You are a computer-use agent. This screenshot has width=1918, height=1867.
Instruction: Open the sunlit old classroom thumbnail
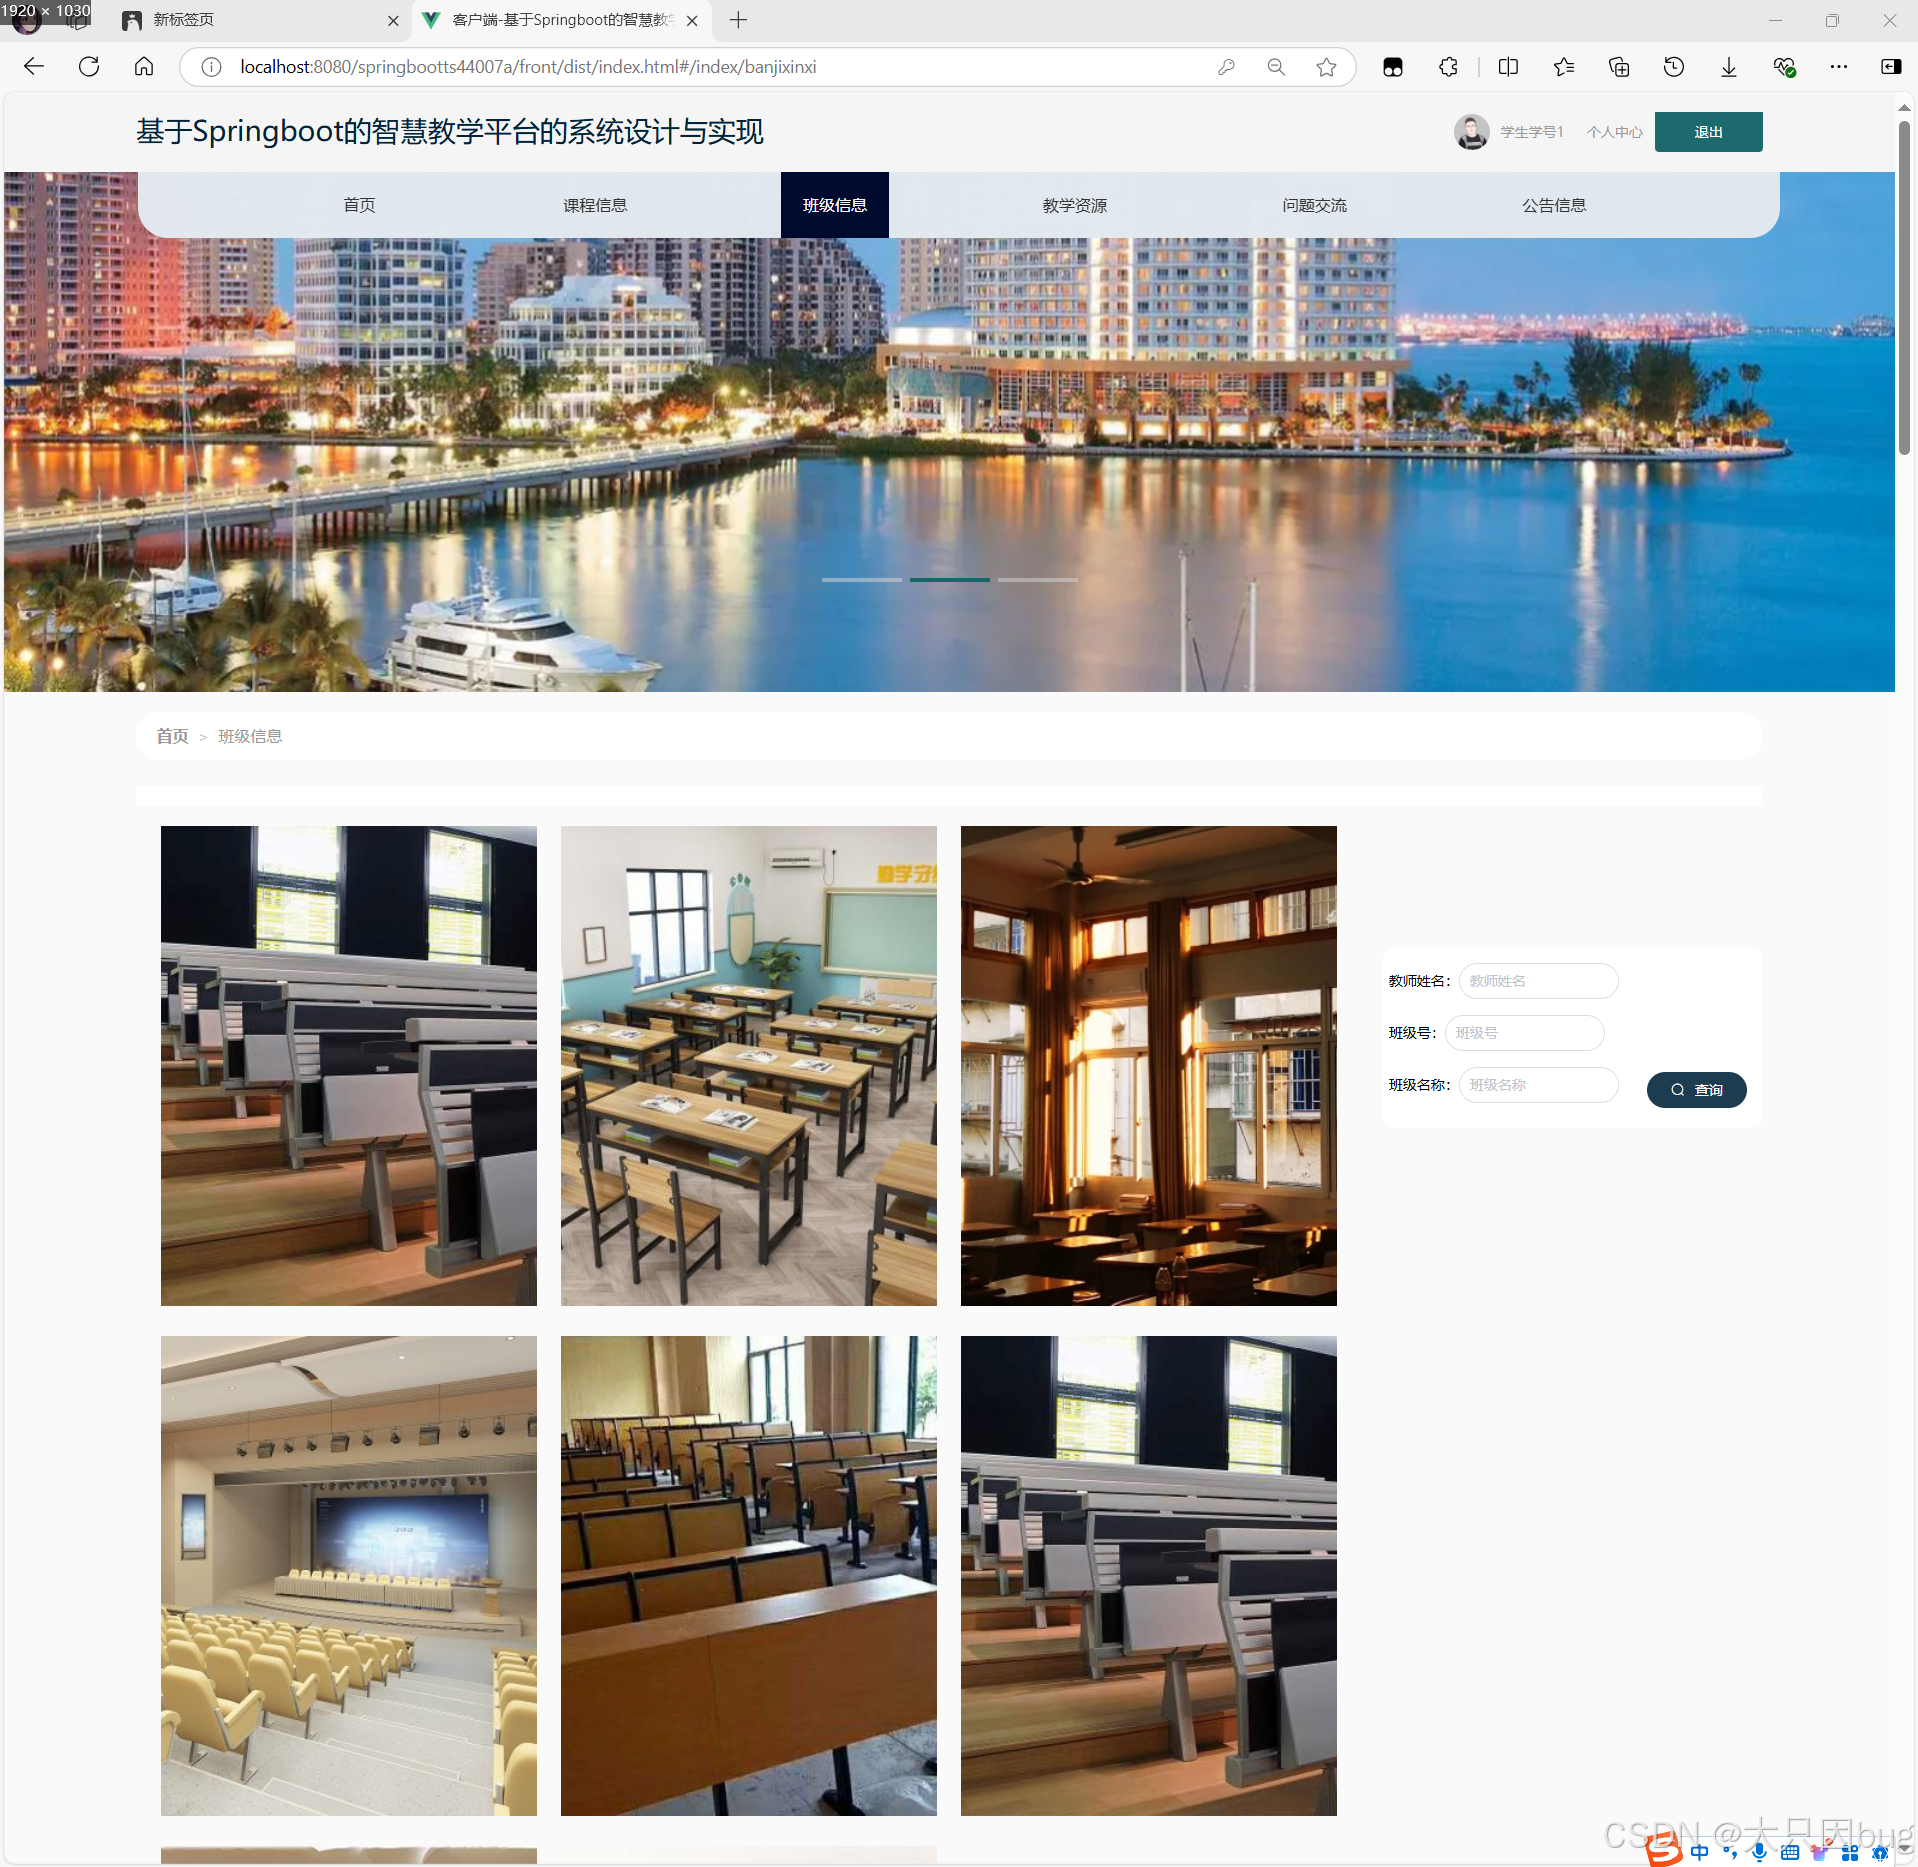[x=1148, y=1066]
